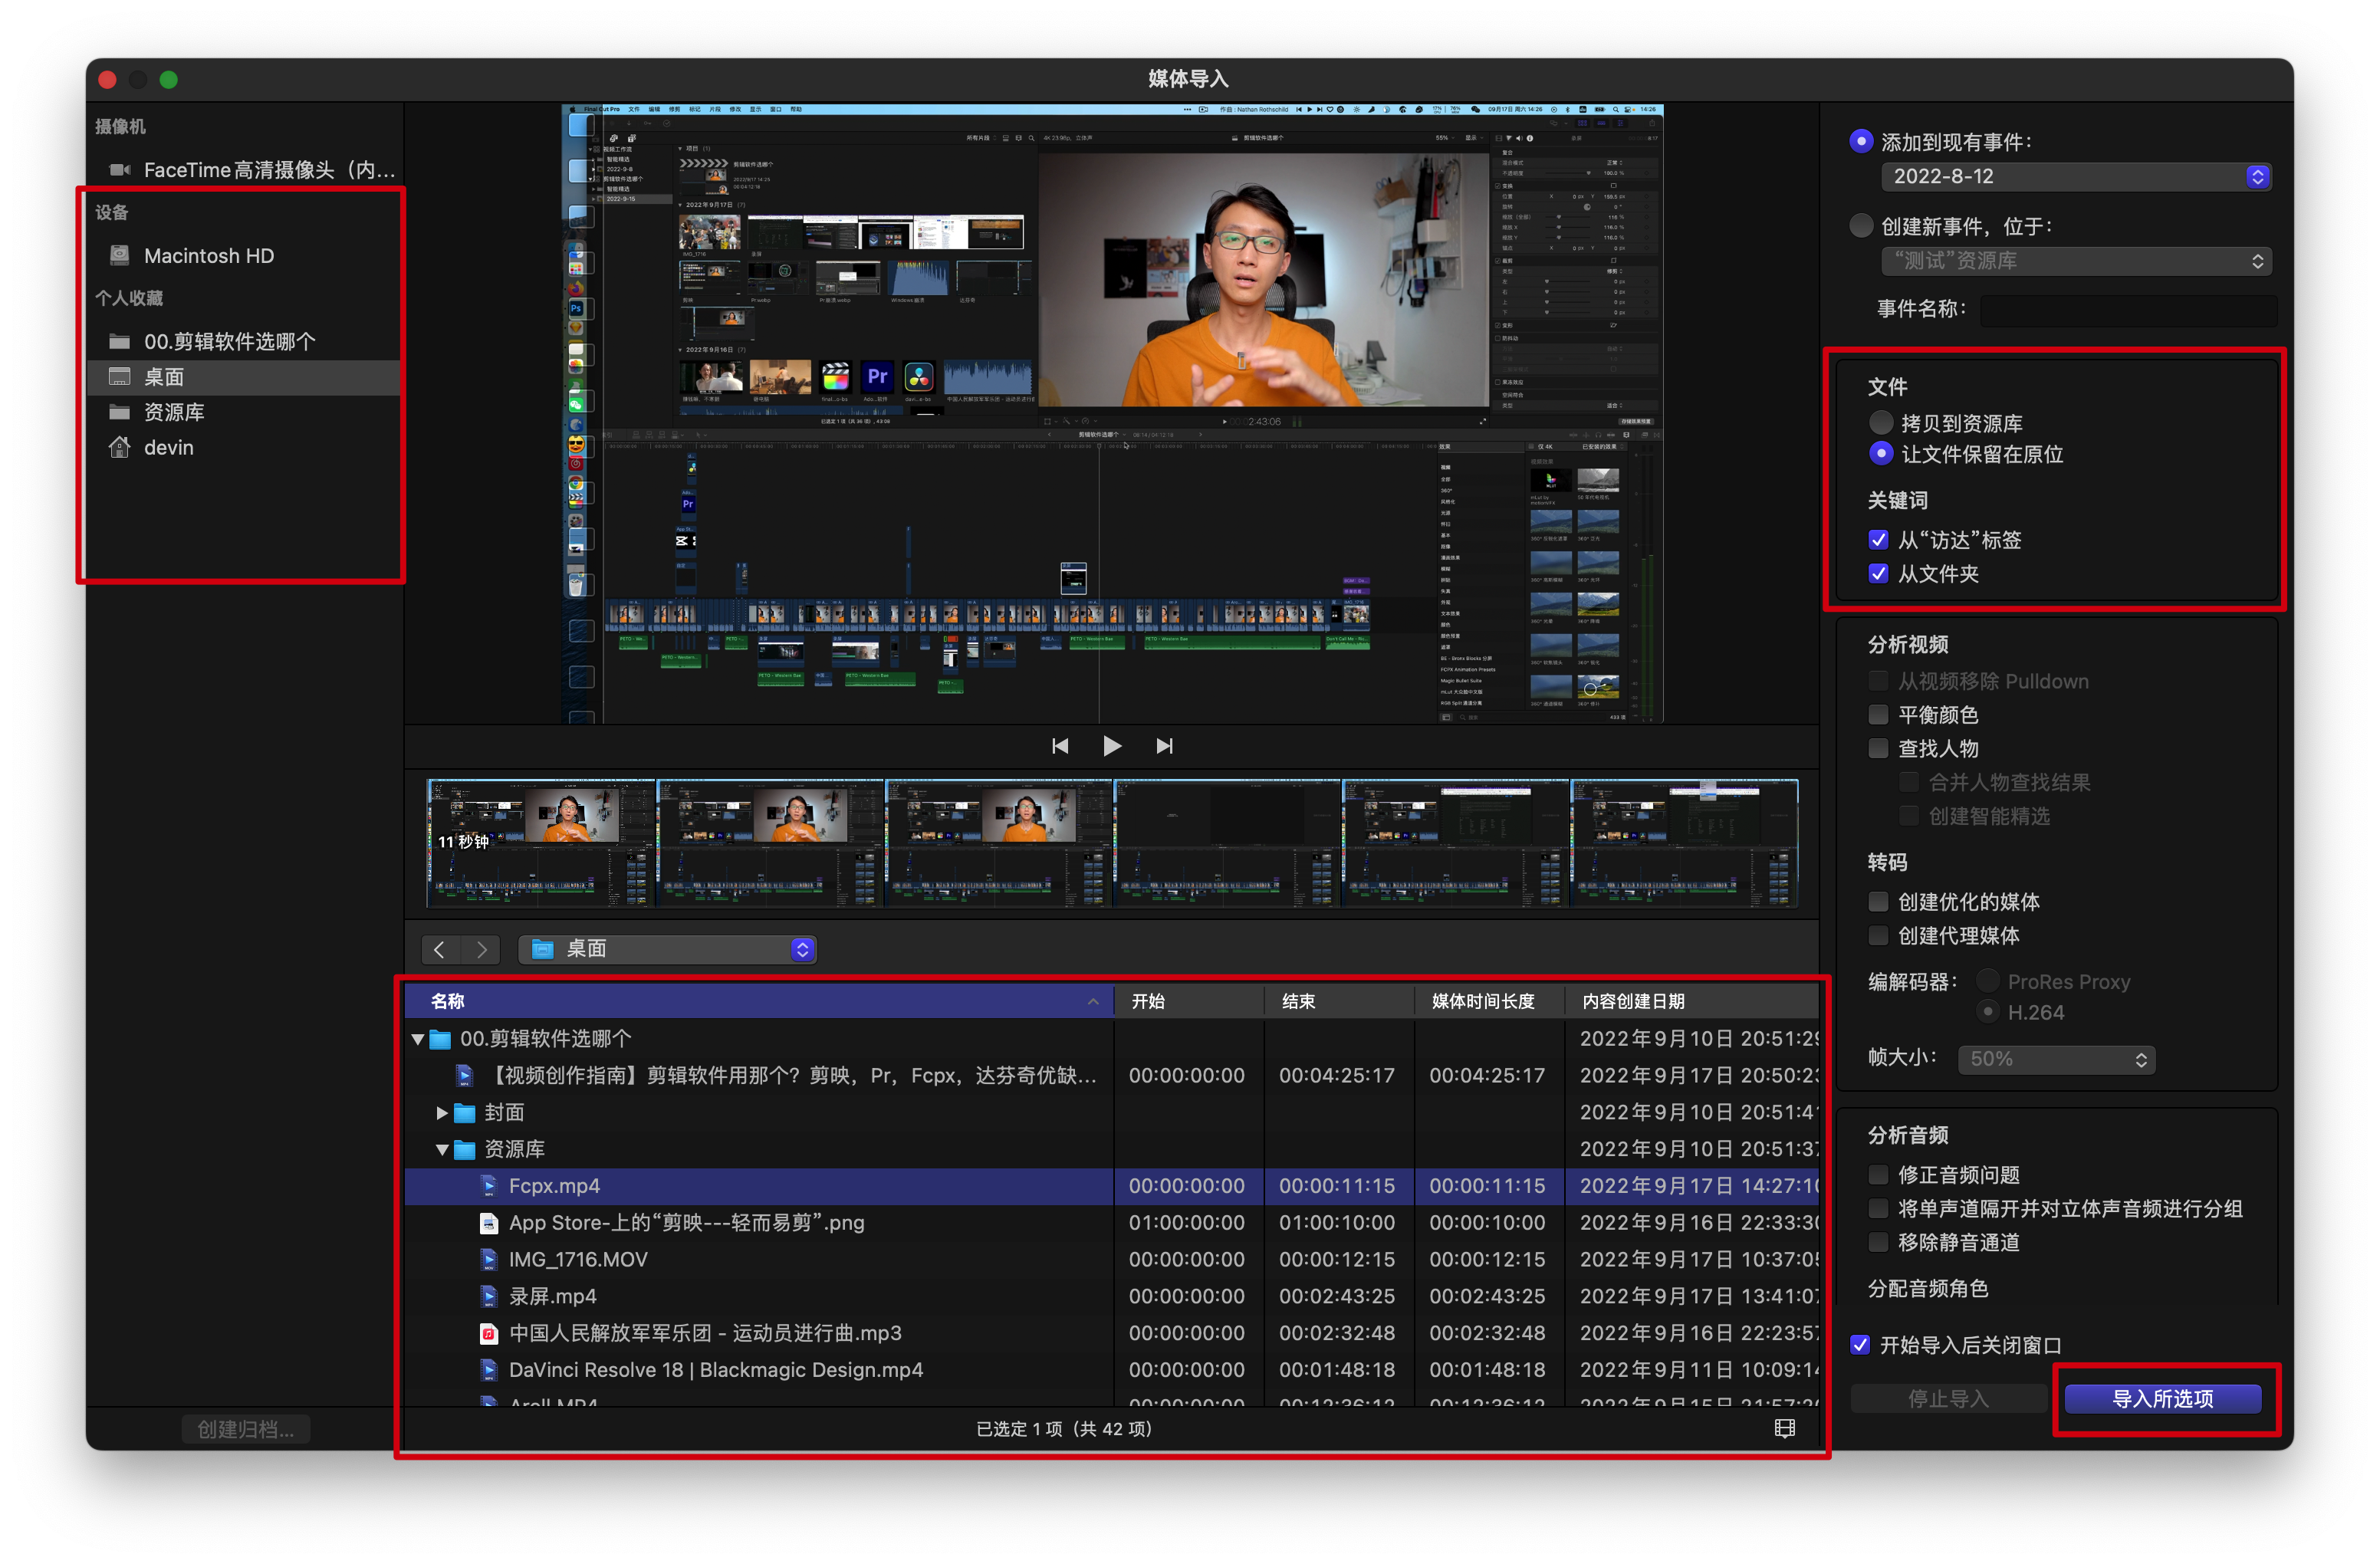Sort the list by 媒体时间长度 column header
Viewport: 2380px width, 1564px height.
(1482, 1001)
